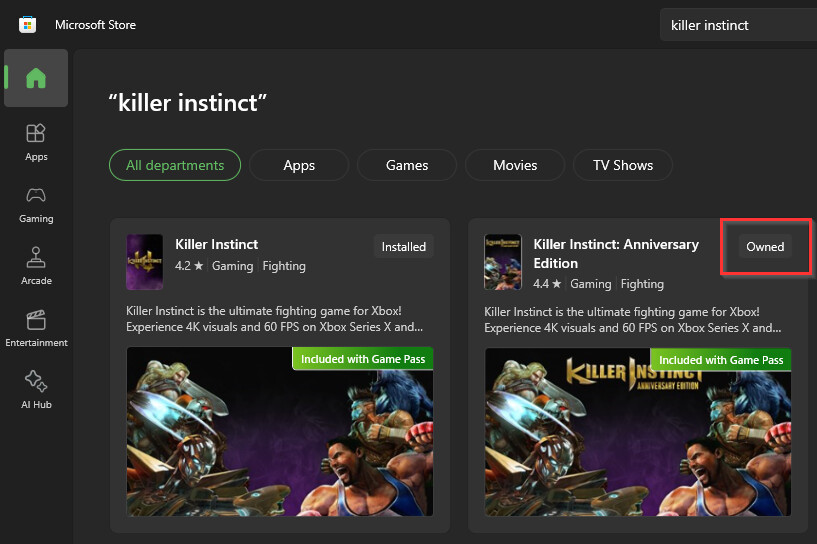Click the Anniversary Edition small app icon
The image size is (817, 544).
pyautogui.click(x=503, y=262)
